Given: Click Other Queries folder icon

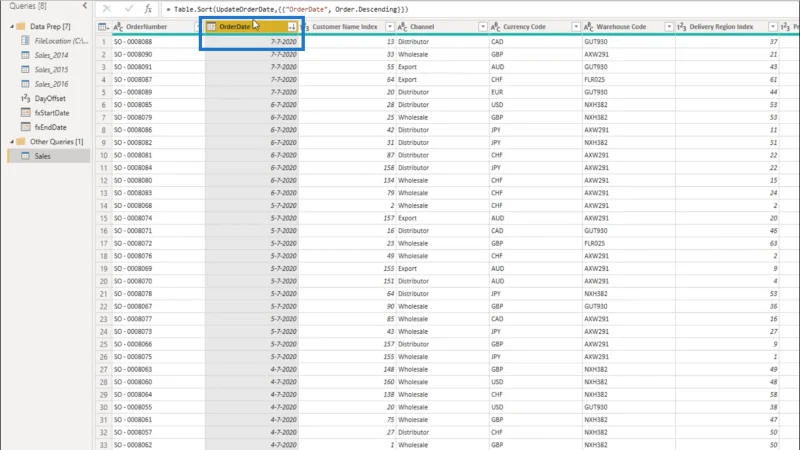Looking at the screenshot, I should (21, 141).
